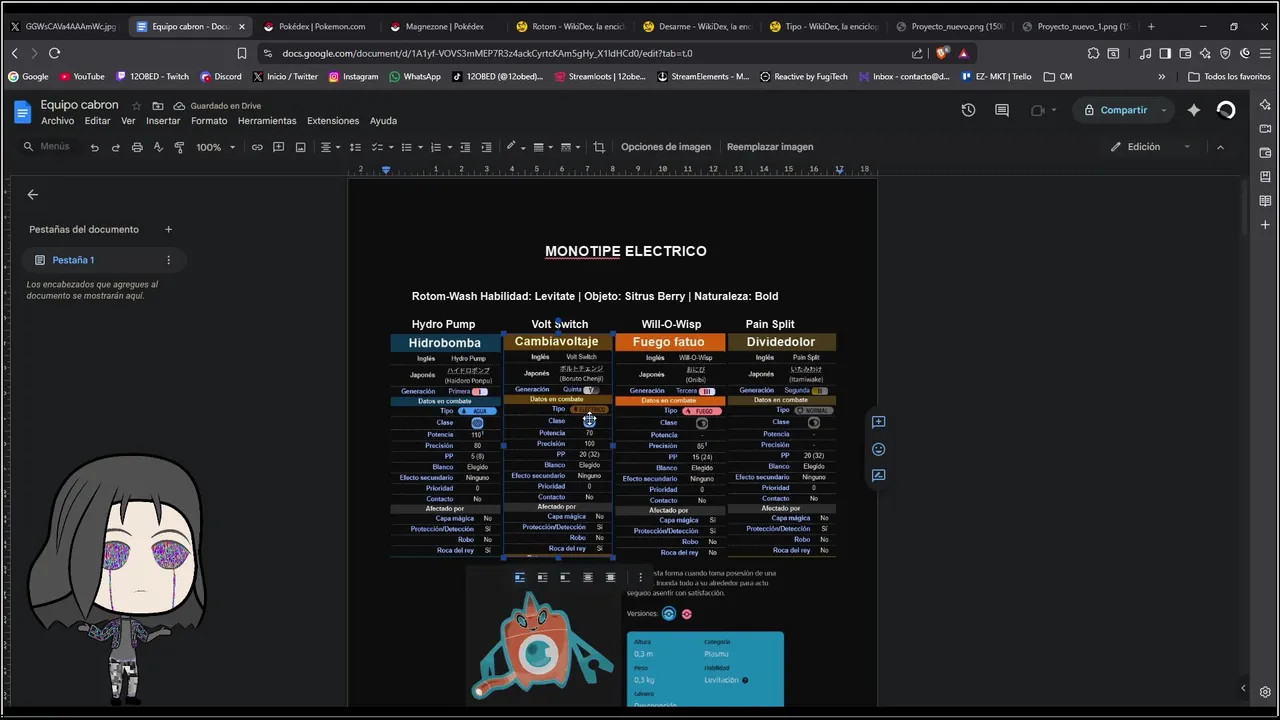Expand the bulleted list dropdown arrow

coord(419,147)
